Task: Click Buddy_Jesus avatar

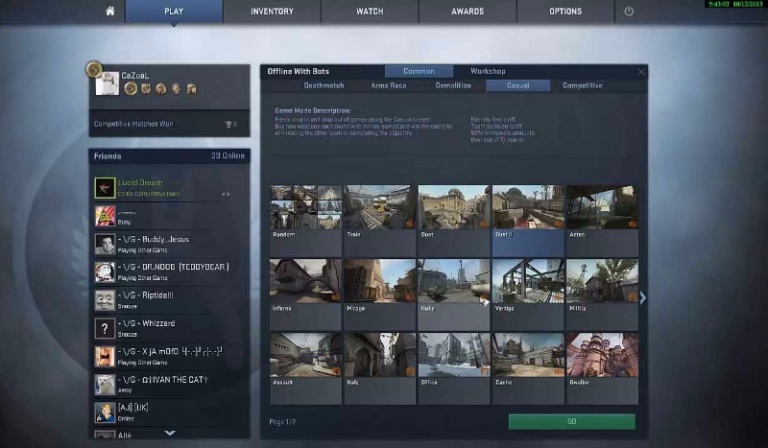Action: tap(105, 244)
